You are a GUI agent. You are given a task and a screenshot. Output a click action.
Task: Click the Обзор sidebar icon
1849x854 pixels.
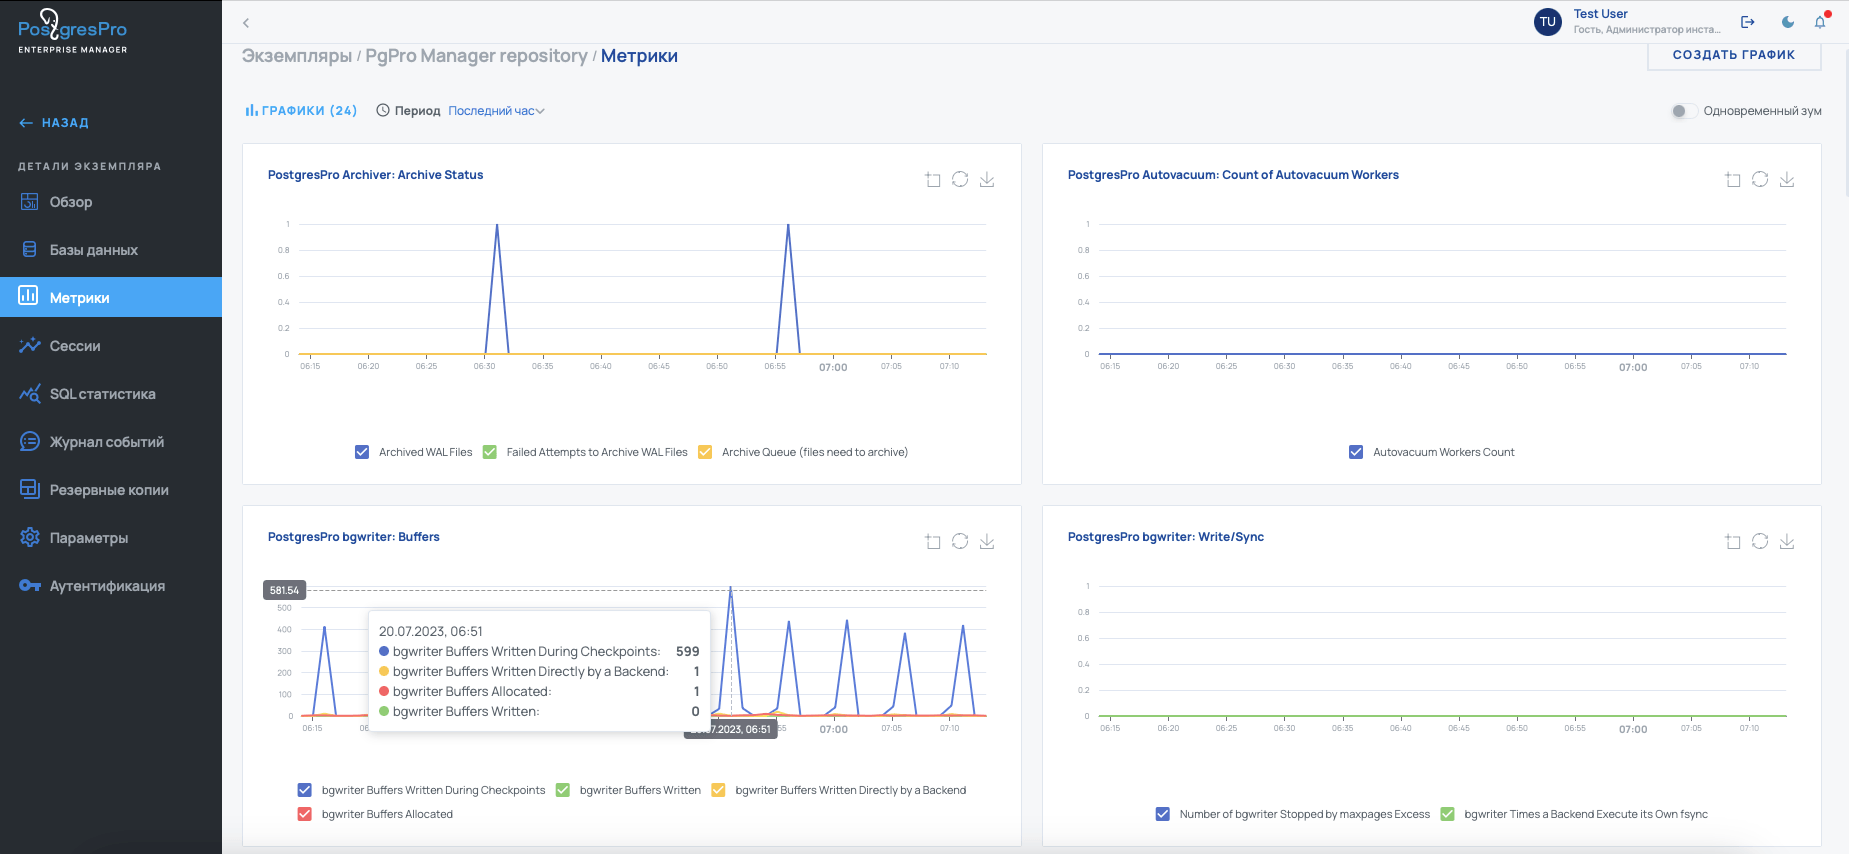tap(30, 202)
